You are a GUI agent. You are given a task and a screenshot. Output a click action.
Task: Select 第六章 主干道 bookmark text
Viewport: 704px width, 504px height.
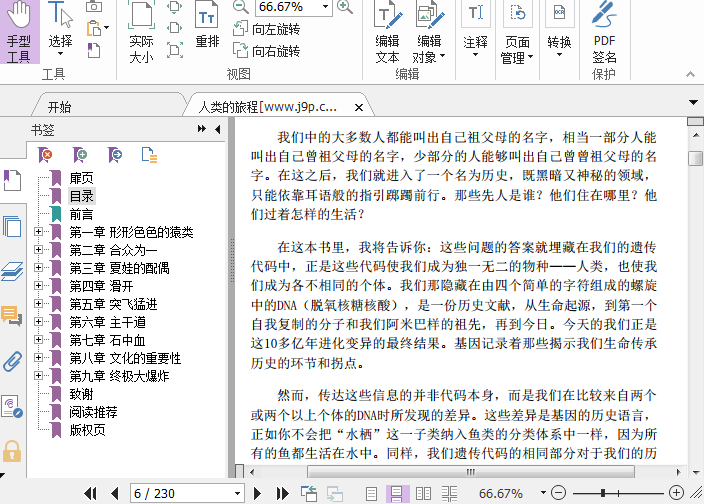107,322
